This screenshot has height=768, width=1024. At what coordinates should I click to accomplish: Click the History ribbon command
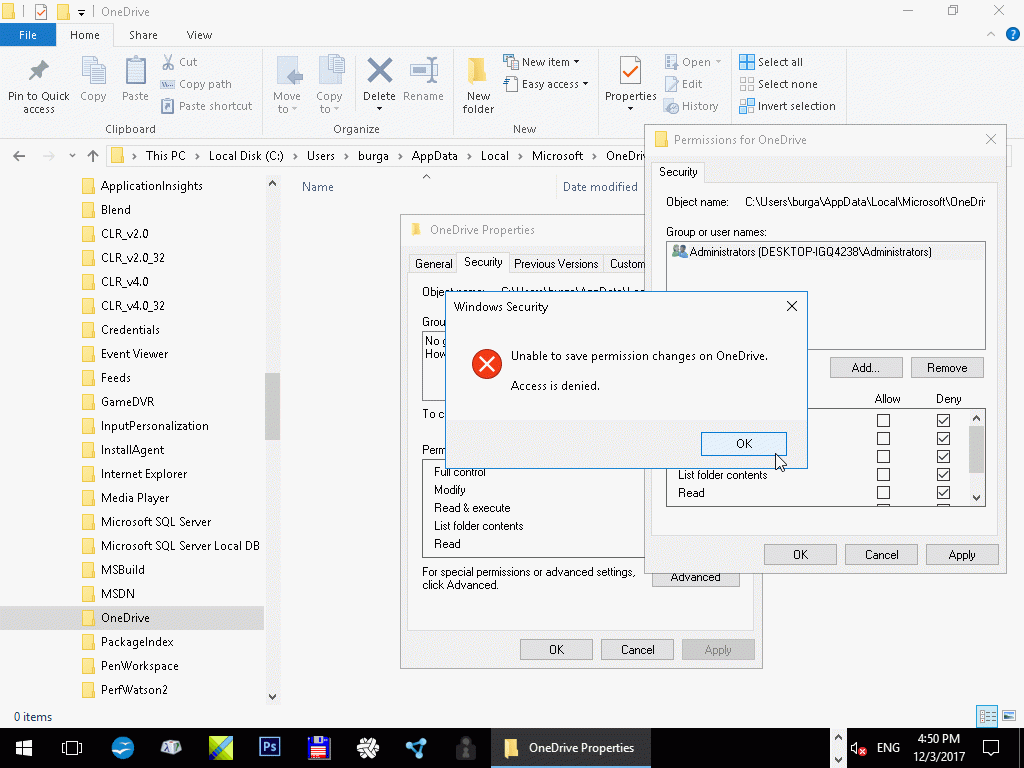(691, 106)
